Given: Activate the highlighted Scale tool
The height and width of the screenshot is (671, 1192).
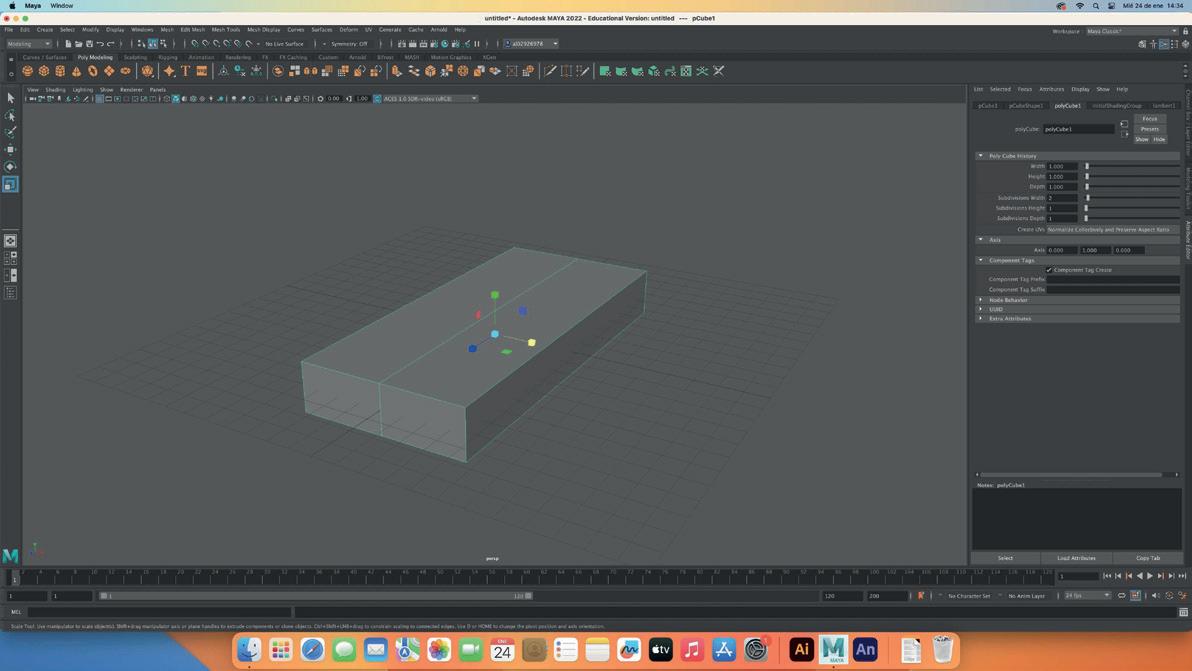Looking at the screenshot, I should [10, 184].
